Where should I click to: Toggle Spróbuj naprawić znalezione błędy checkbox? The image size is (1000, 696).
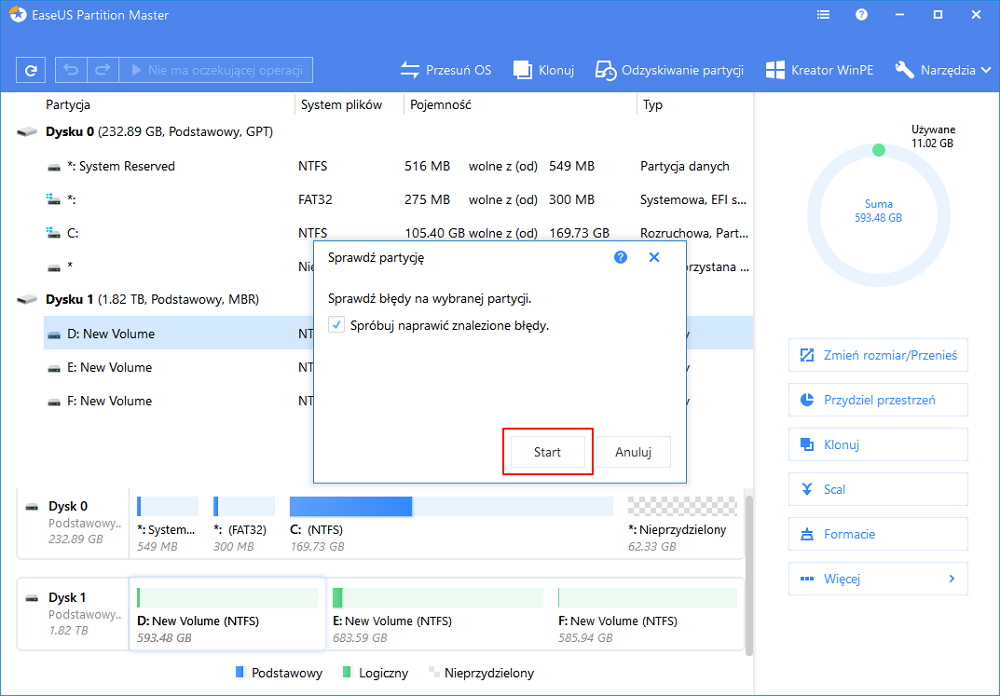coord(336,325)
